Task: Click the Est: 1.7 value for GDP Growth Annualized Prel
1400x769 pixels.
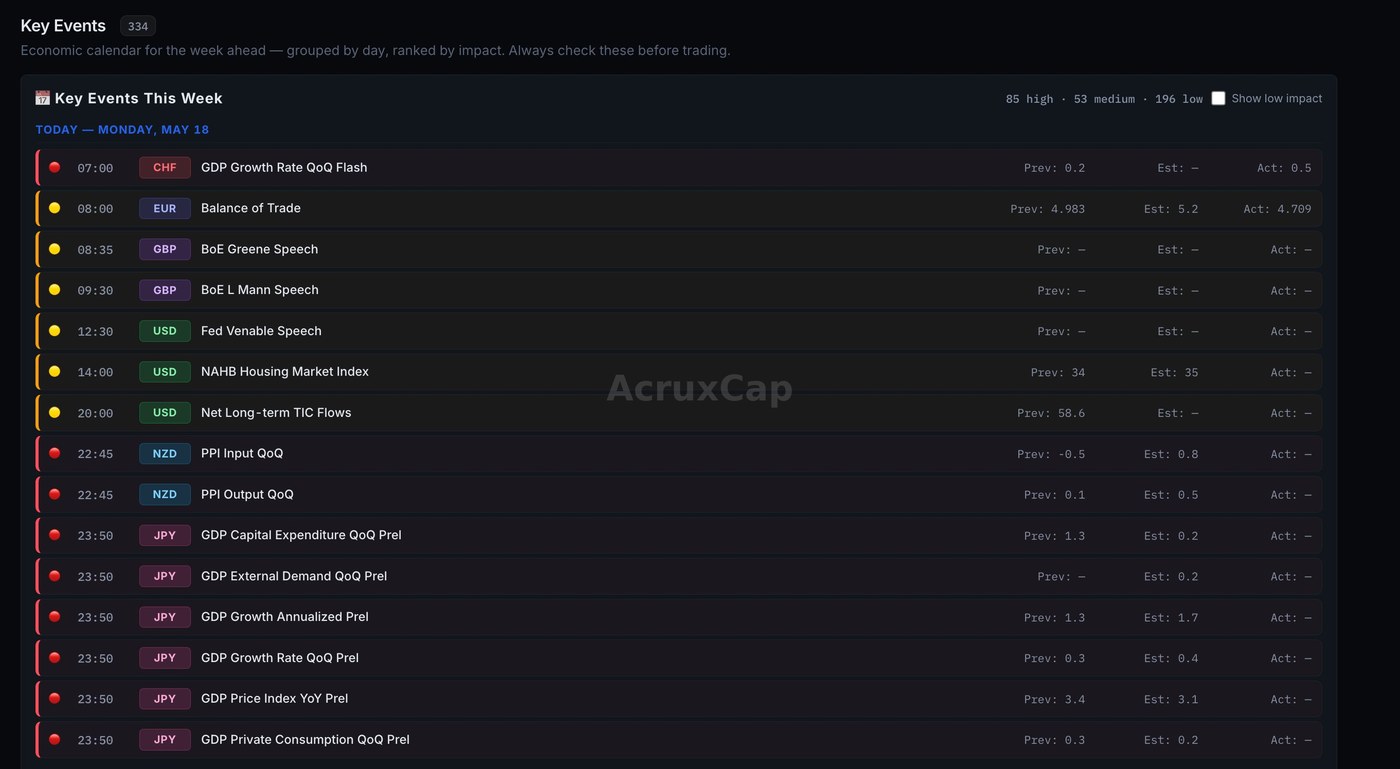Action: tap(1171, 618)
